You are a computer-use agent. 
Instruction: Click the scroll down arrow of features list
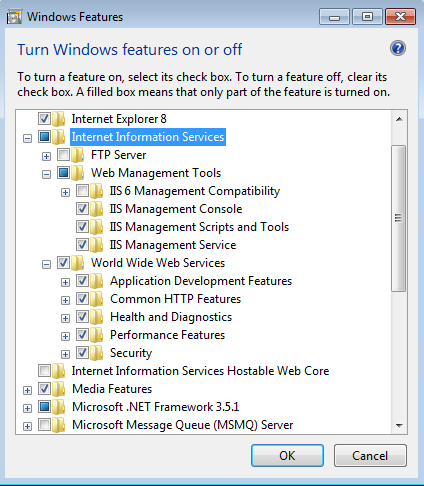pyautogui.click(x=399, y=425)
